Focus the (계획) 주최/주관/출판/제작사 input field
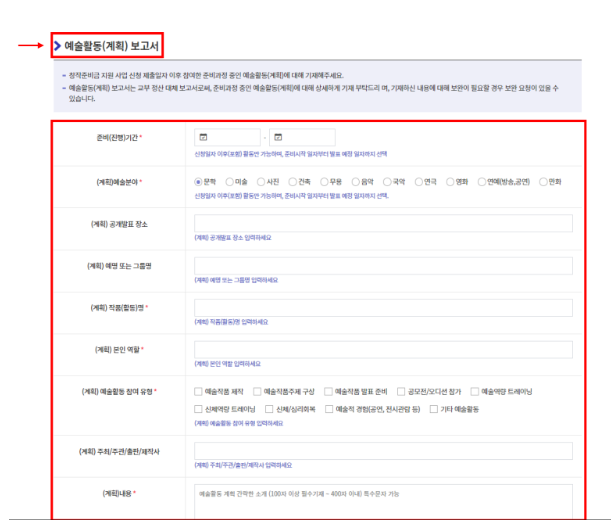The height and width of the screenshot is (520, 611). tap(383, 451)
